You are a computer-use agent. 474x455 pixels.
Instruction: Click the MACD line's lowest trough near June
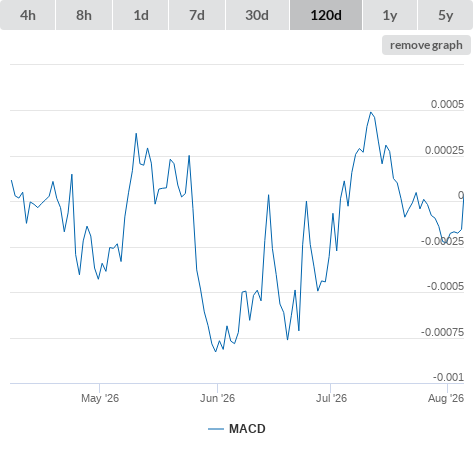tap(215, 351)
